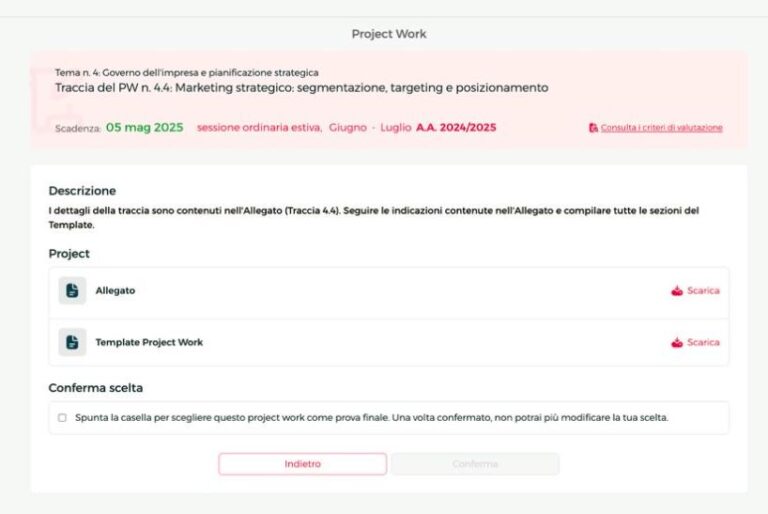The image size is (768, 514).
Task: Click the Traccia del PW n. 4.4 heading
Action: click(301, 88)
